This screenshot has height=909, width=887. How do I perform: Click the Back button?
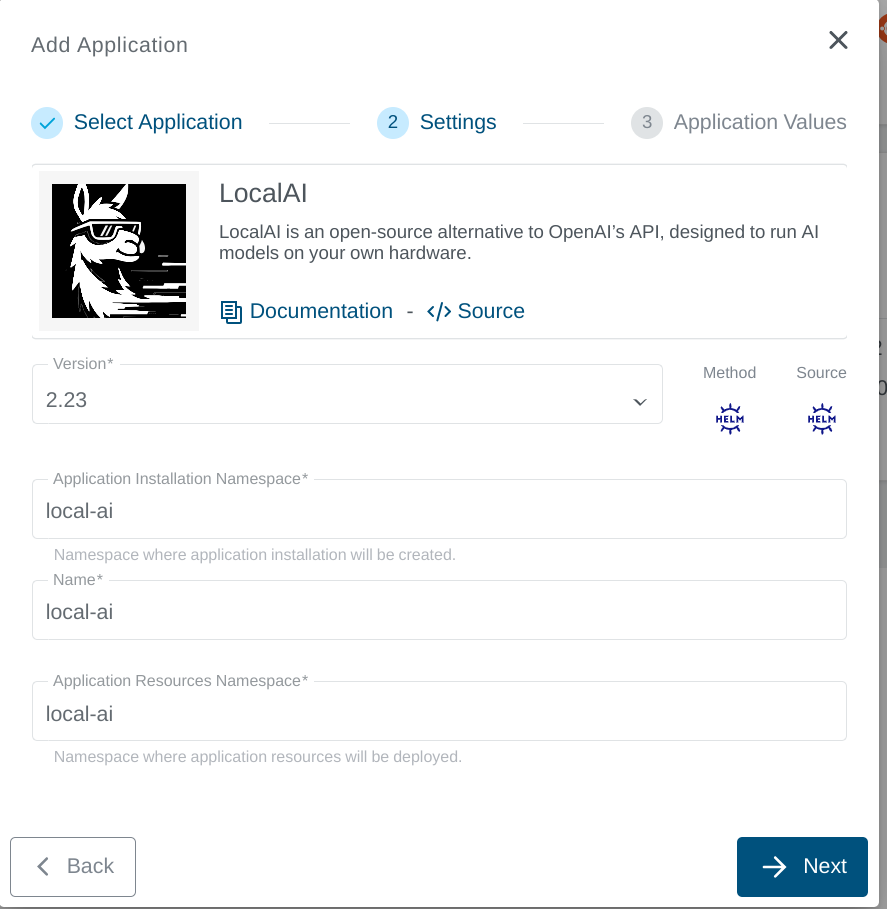pos(72,866)
